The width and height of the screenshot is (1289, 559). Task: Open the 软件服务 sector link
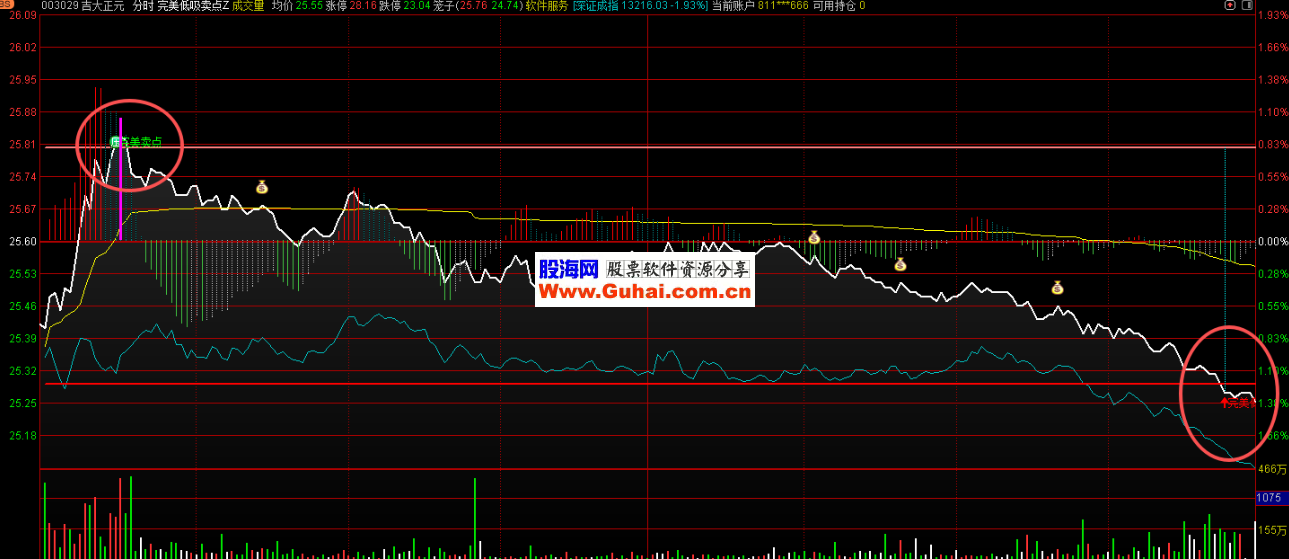(546, 6)
